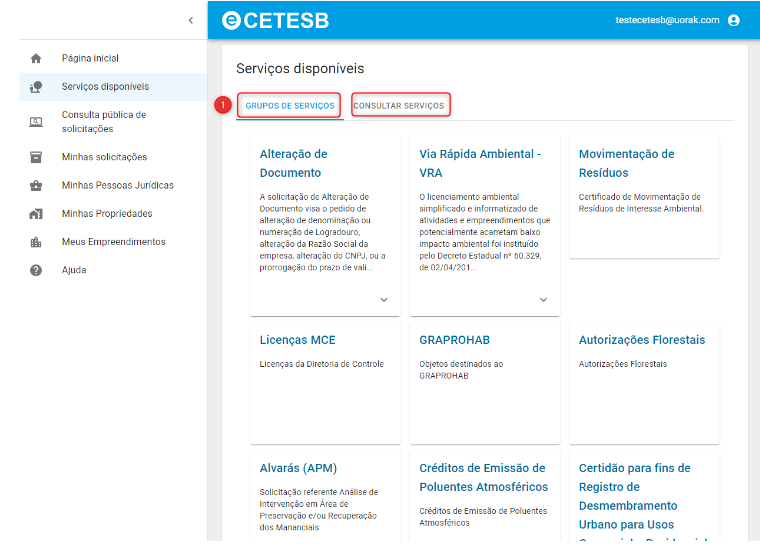Image resolution: width=760 pixels, height=547 pixels.
Task: Click the testecetesb@uorak.com account email
Action: click(667, 20)
